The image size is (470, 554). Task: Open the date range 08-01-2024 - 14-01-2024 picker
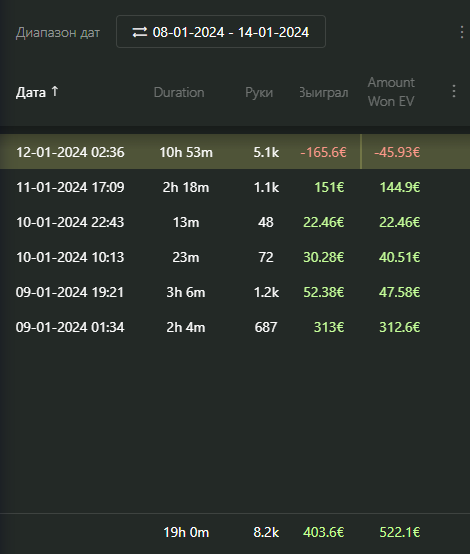click(221, 31)
